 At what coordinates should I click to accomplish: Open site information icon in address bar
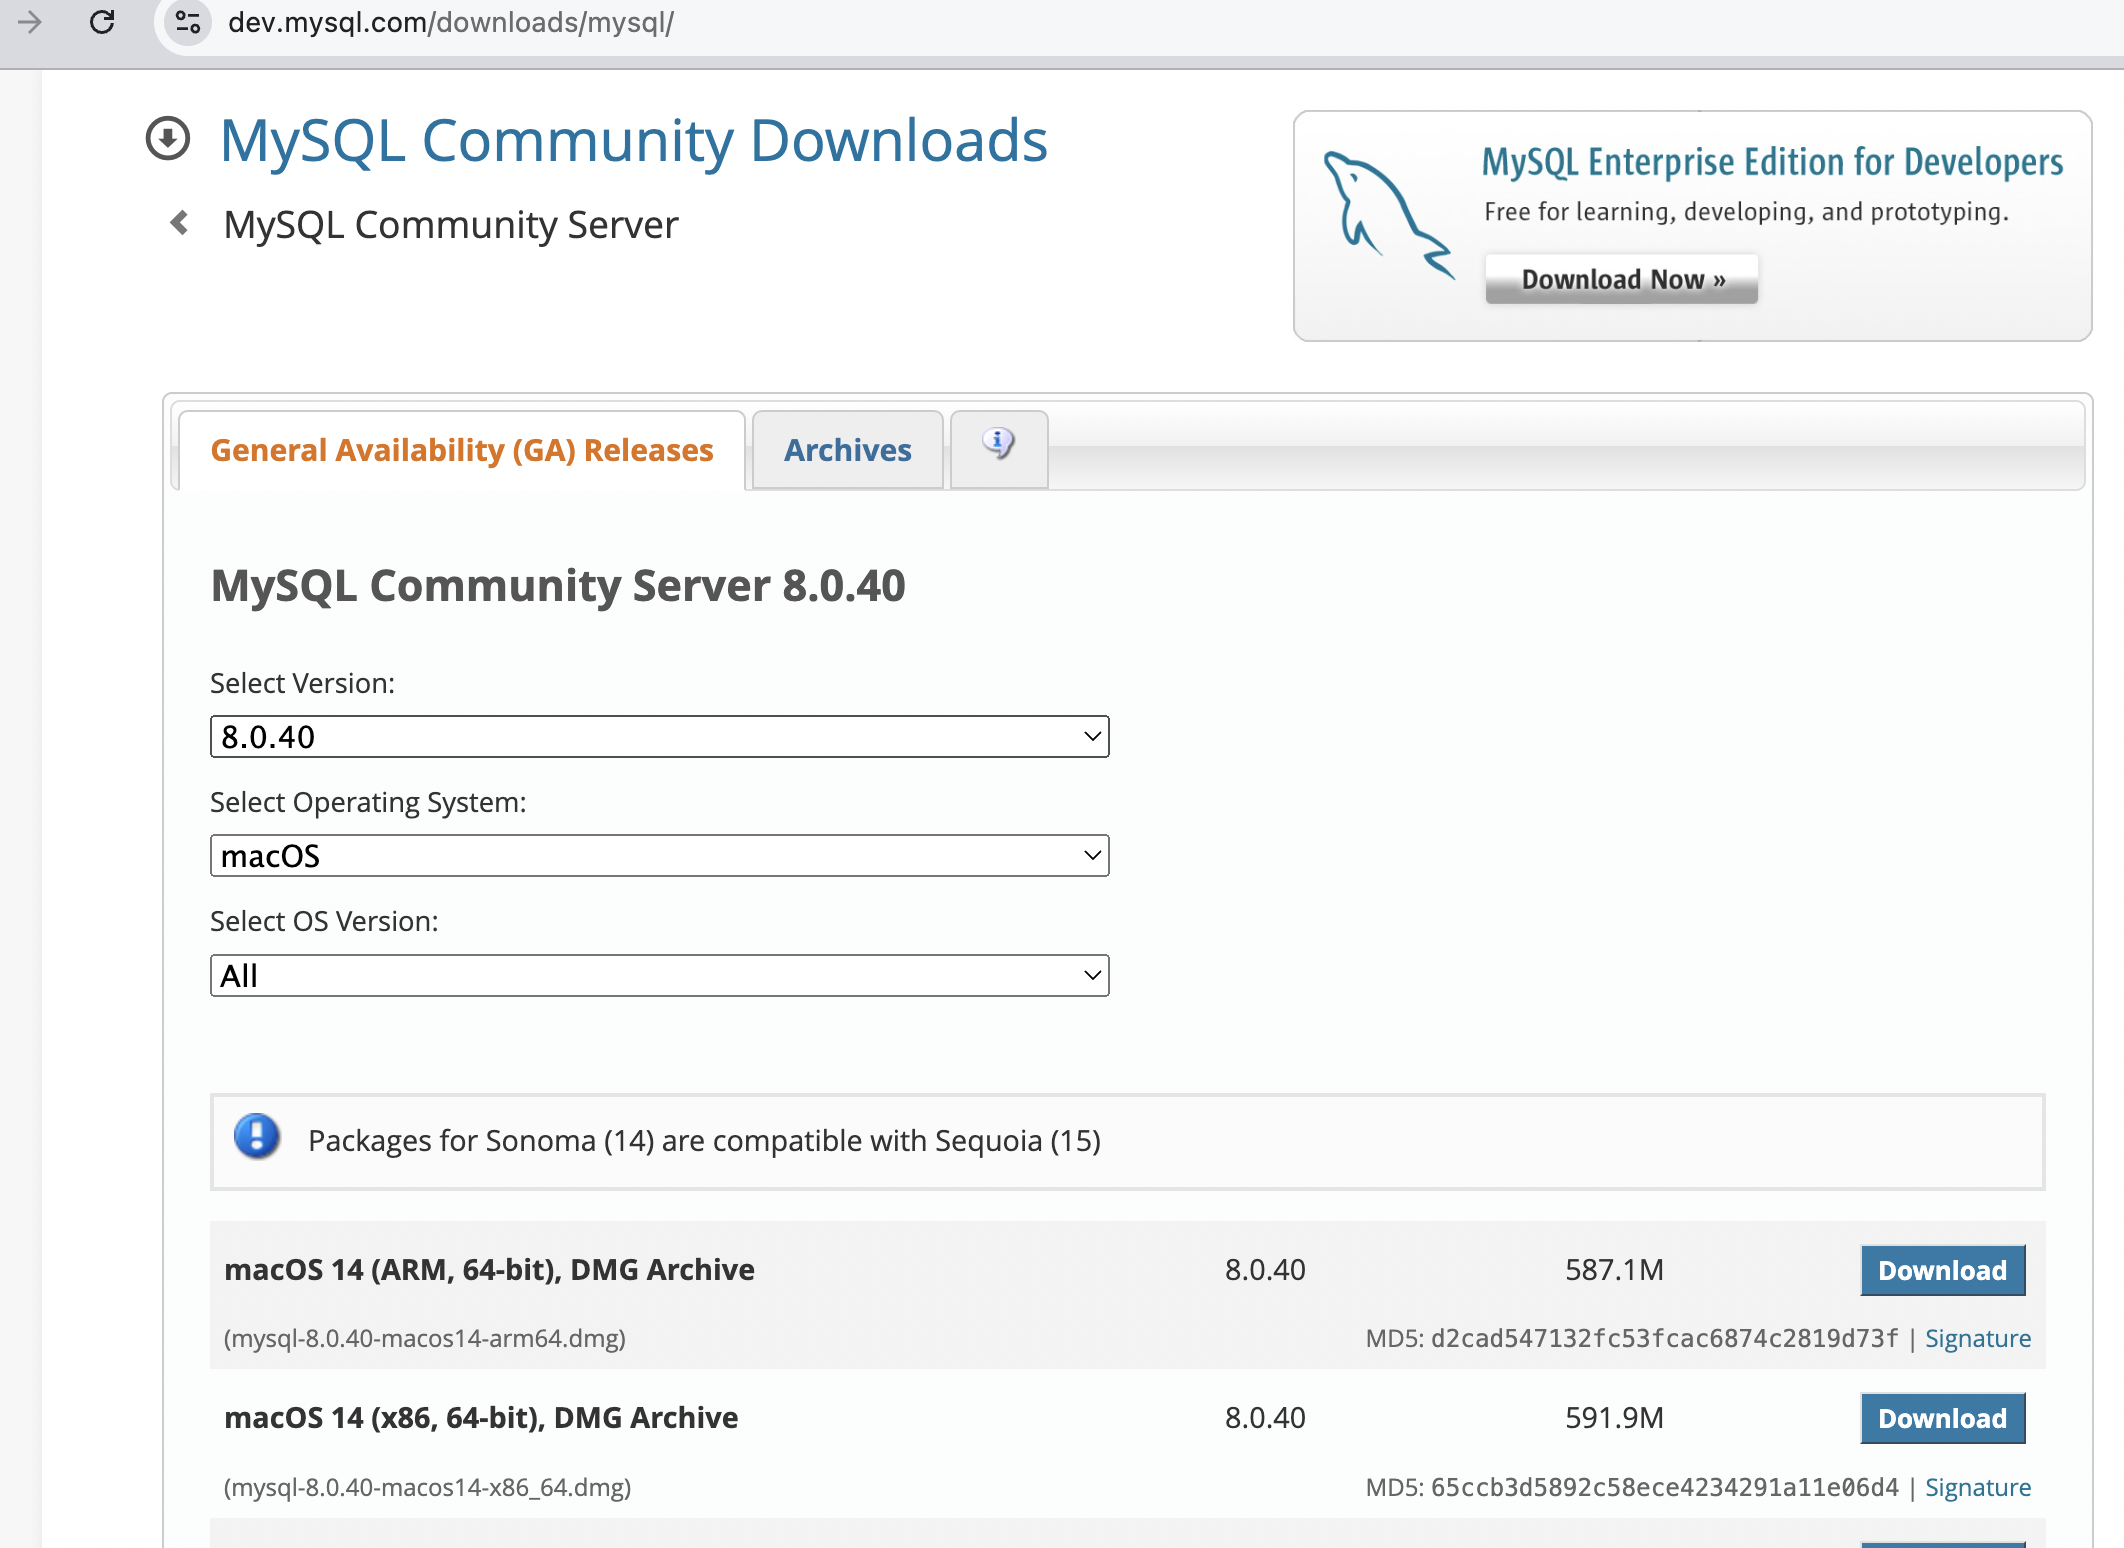187,22
